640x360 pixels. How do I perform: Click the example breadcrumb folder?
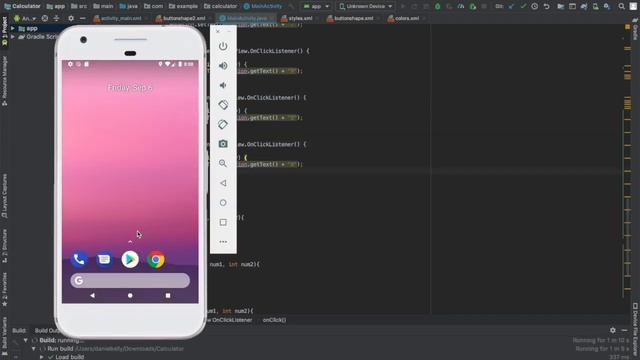click(183, 6)
